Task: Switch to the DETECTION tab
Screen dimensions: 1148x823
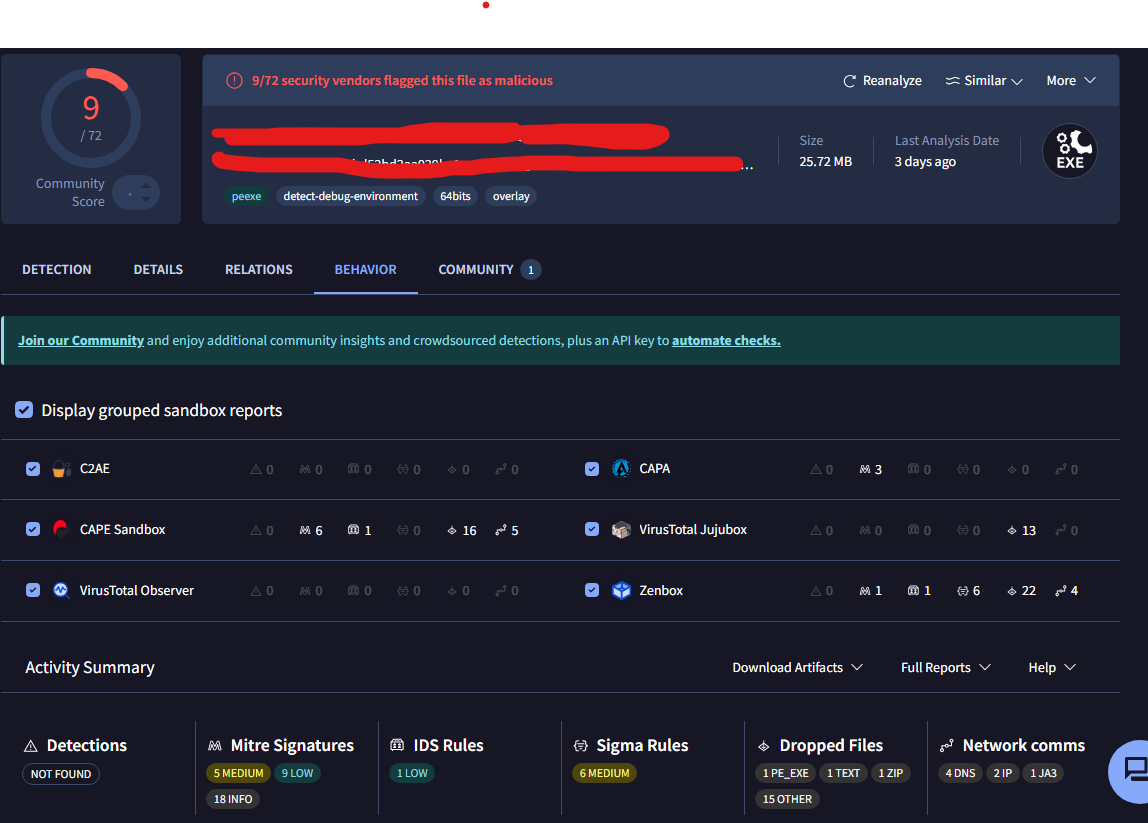Action: tap(56, 269)
